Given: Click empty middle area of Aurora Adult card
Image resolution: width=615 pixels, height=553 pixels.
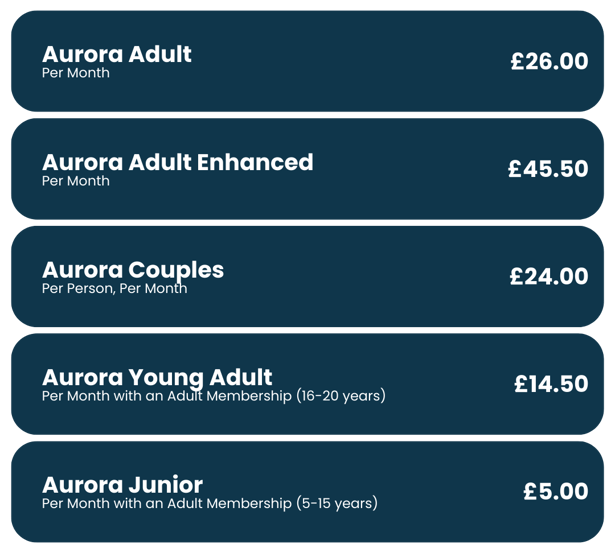Looking at the screenshot, I should tap(350, 62).
